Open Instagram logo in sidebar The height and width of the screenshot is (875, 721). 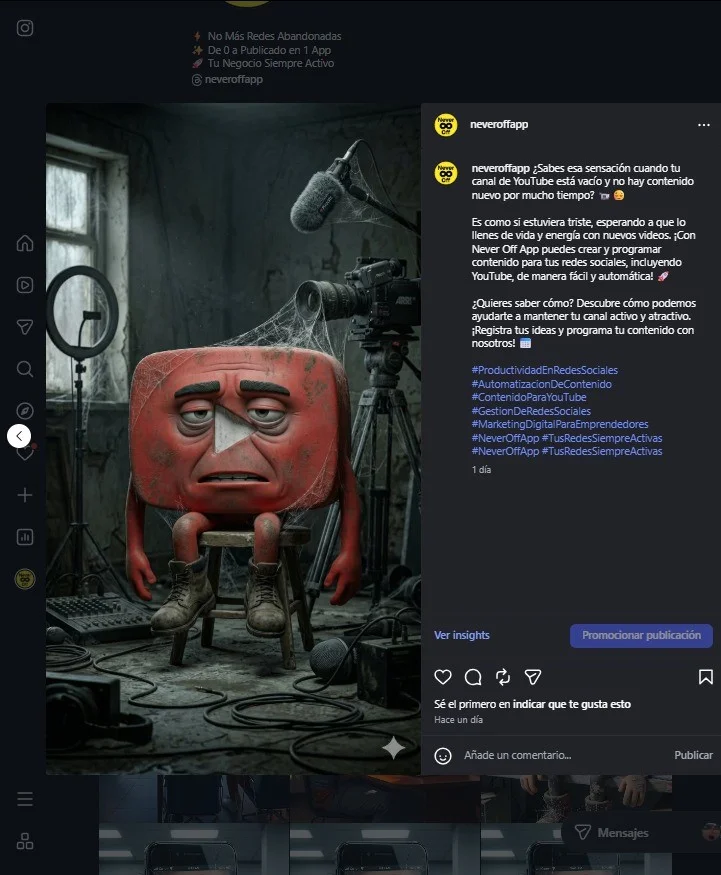tap(25, 28)
